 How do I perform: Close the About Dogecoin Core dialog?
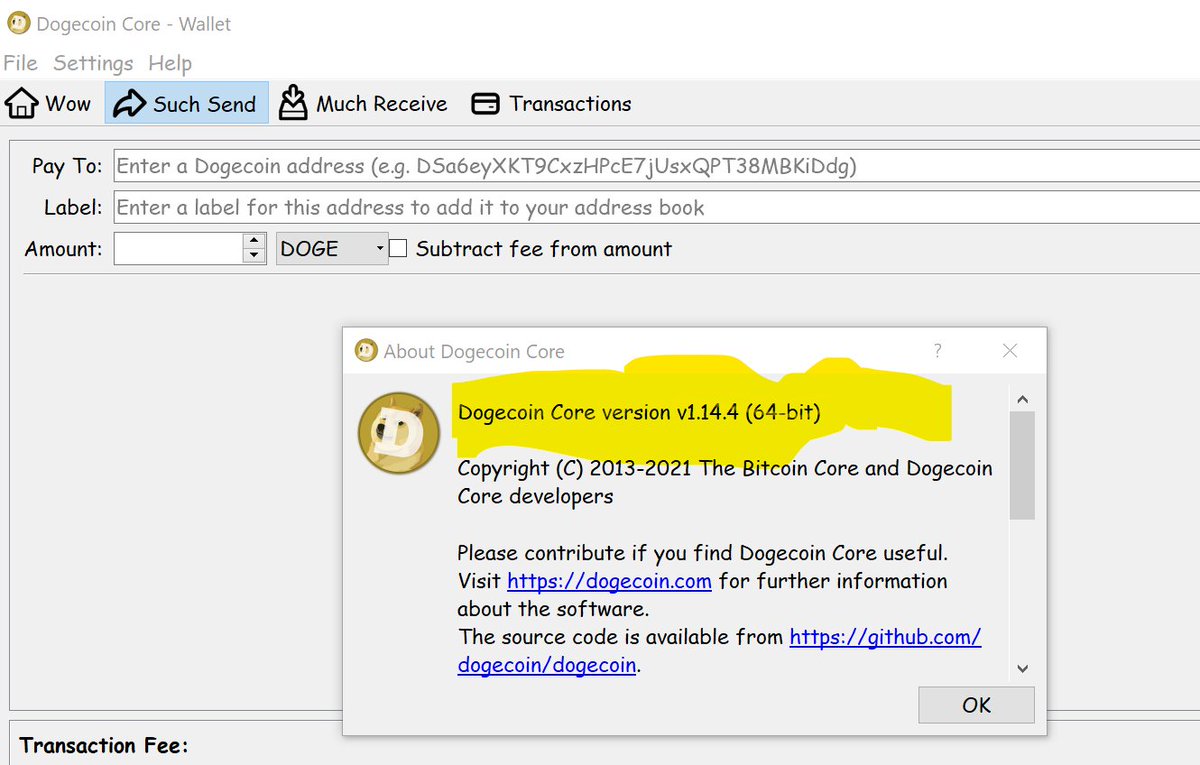(1010, 351)
